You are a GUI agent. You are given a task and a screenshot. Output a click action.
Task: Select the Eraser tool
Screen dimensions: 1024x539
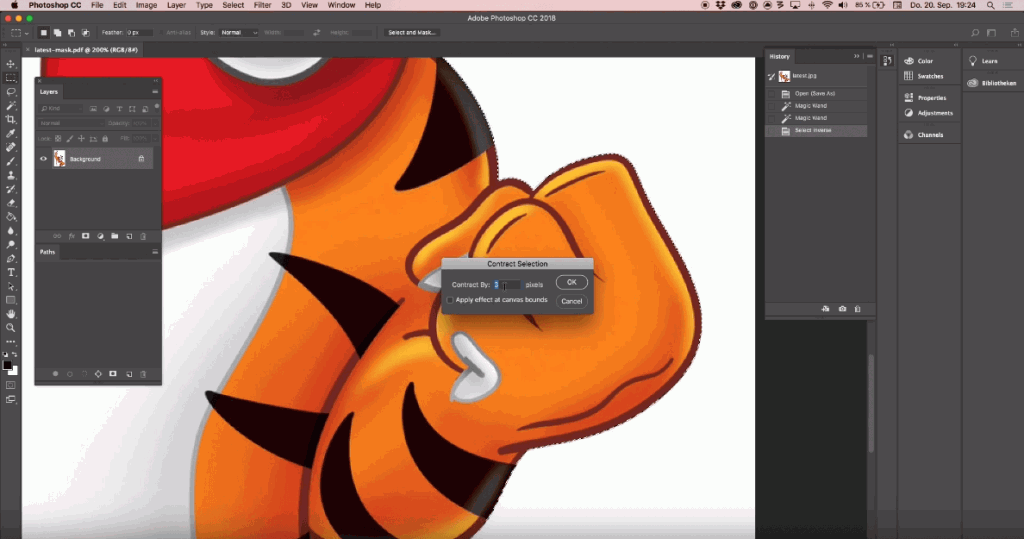pyautogui.click(x=10, y=203)
